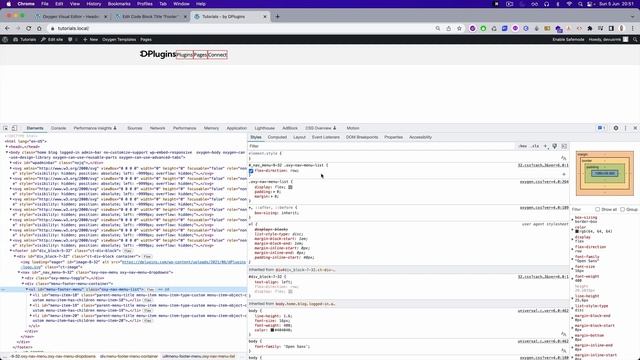Add a new style rule with plus icon
640x360 pixels.
545,146
